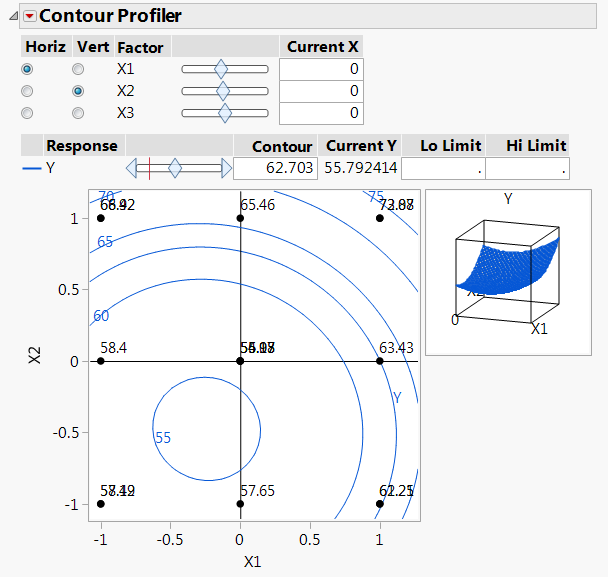
Task: Click the Hi Limit field for Y
Action: (527, 168)
